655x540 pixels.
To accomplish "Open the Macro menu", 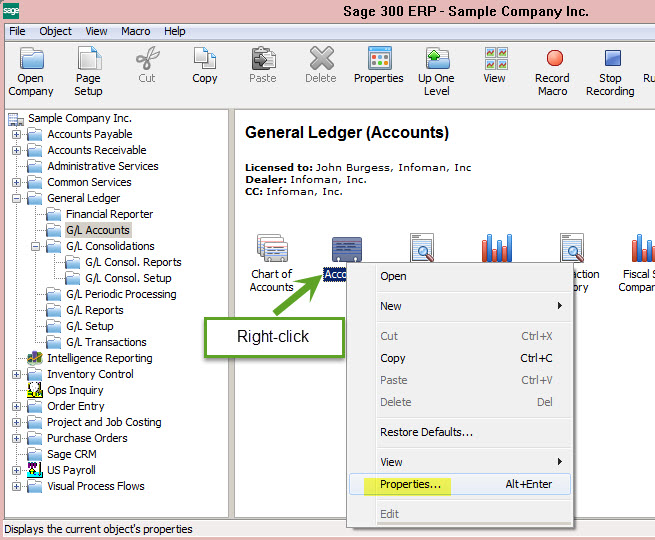I will click(x=135, y=31).
